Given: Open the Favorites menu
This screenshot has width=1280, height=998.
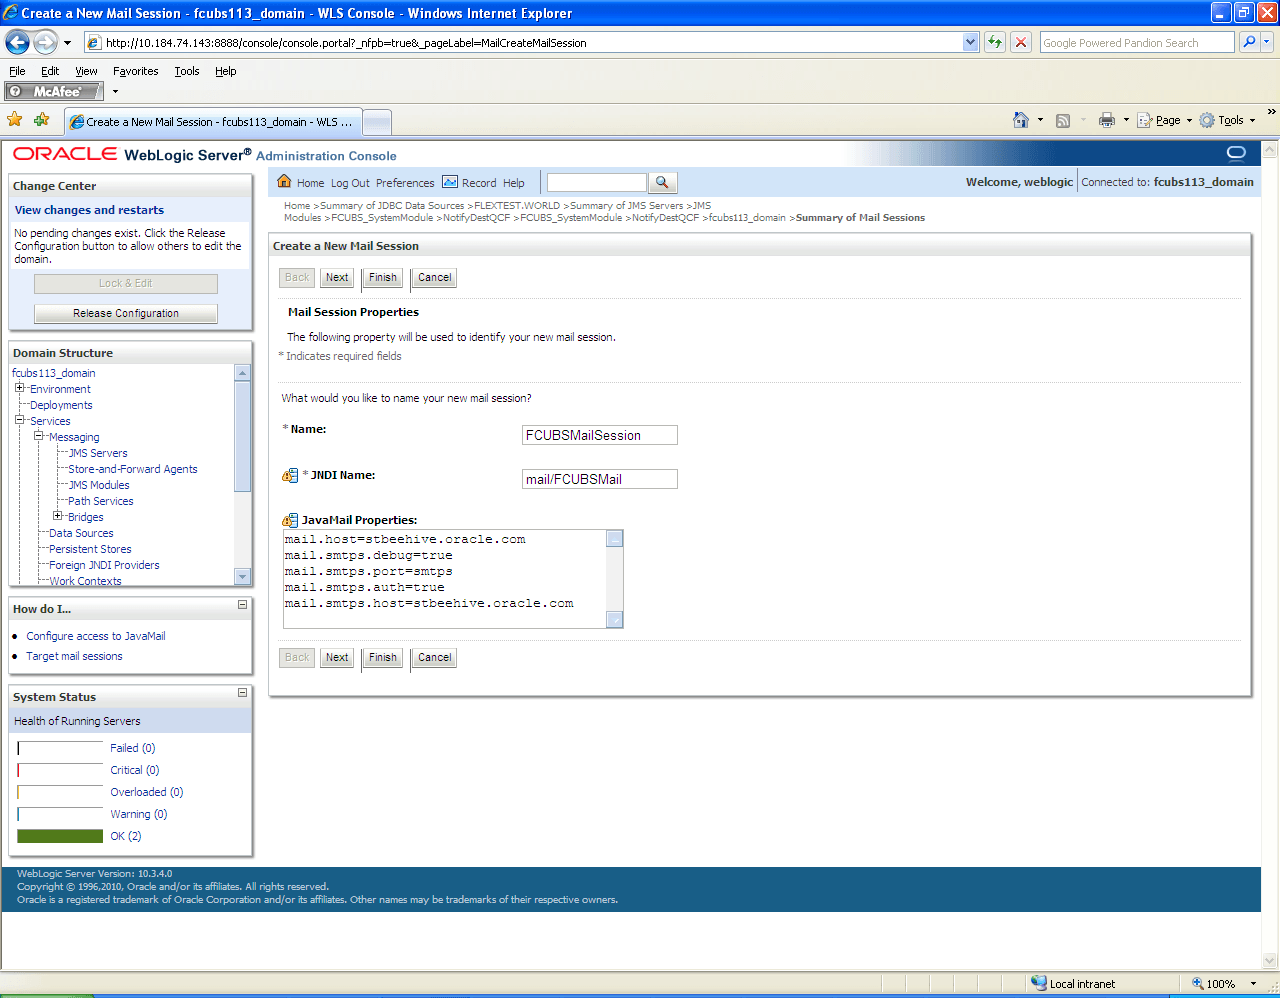Looking at the screenshot, I should coord(135,71).
